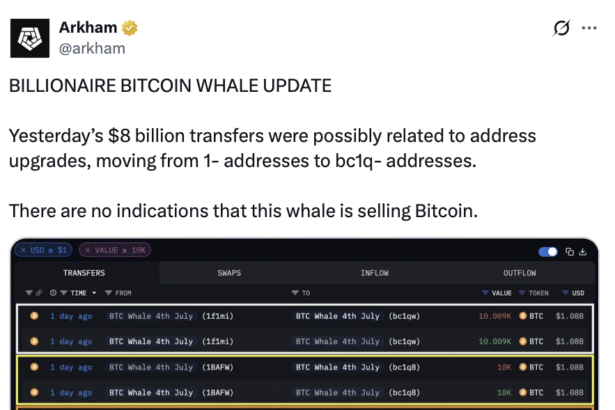615x410 pixels.
Task: Open the TO column filter
Action: click(295, 293)
